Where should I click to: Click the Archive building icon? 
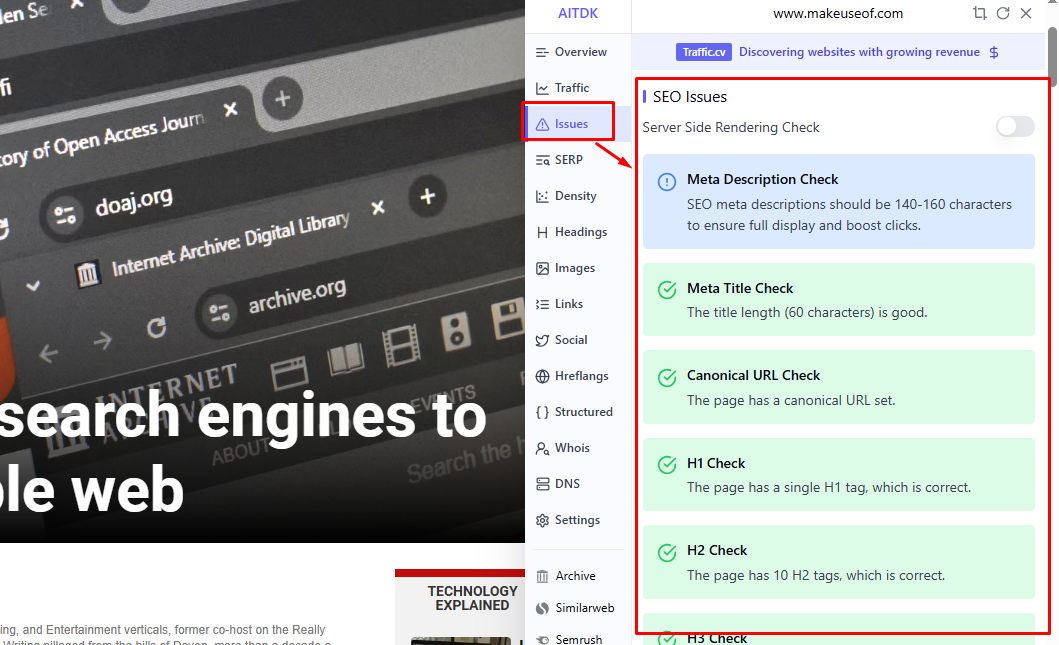point(542,576)
